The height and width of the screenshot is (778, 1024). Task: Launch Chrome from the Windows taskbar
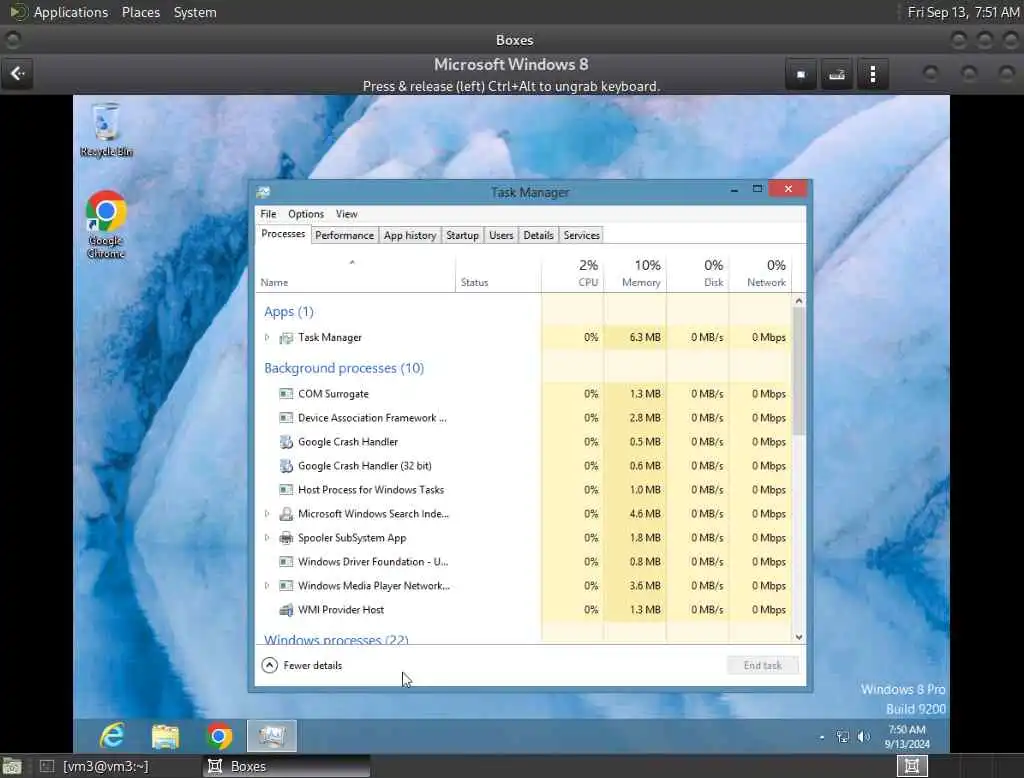tap(219, 736)
